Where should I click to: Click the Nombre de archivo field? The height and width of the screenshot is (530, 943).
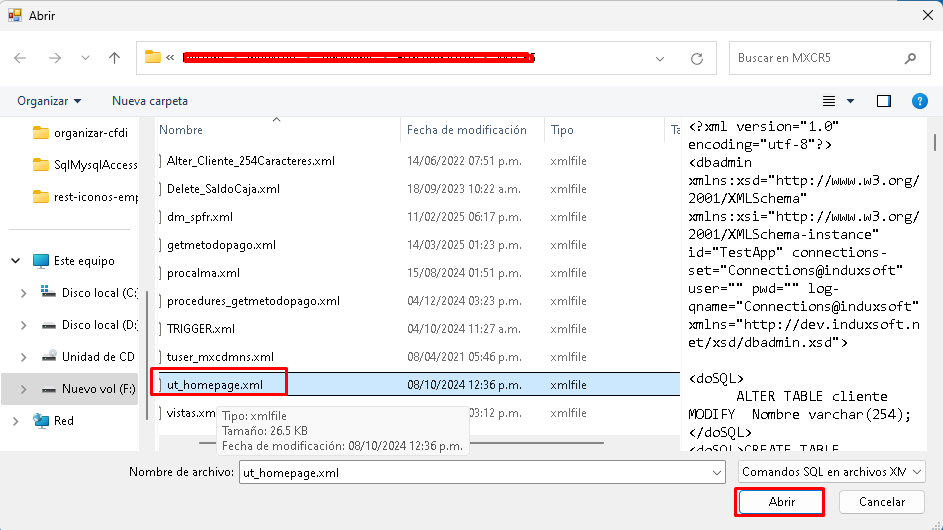(x=480, y=471)
